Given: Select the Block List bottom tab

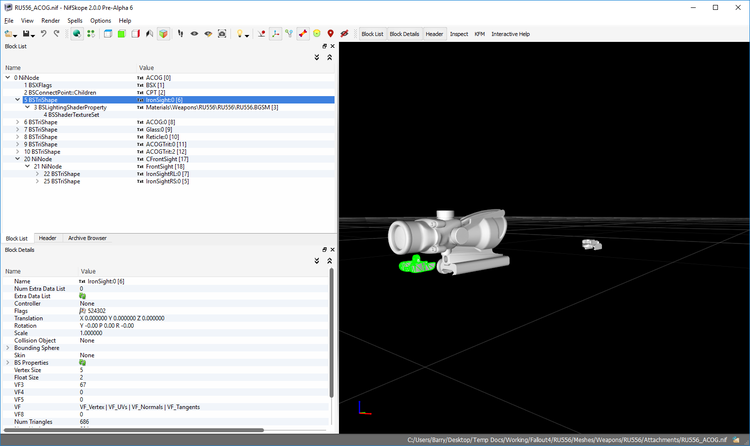Looking at the screenshot, I should (17, 238).
